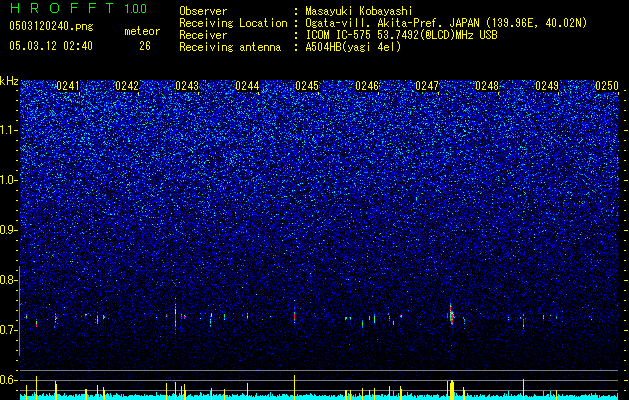Viewport: 629px width, 400px height.
Task: Click the 0250 time marker
Action: click(607, 86)
